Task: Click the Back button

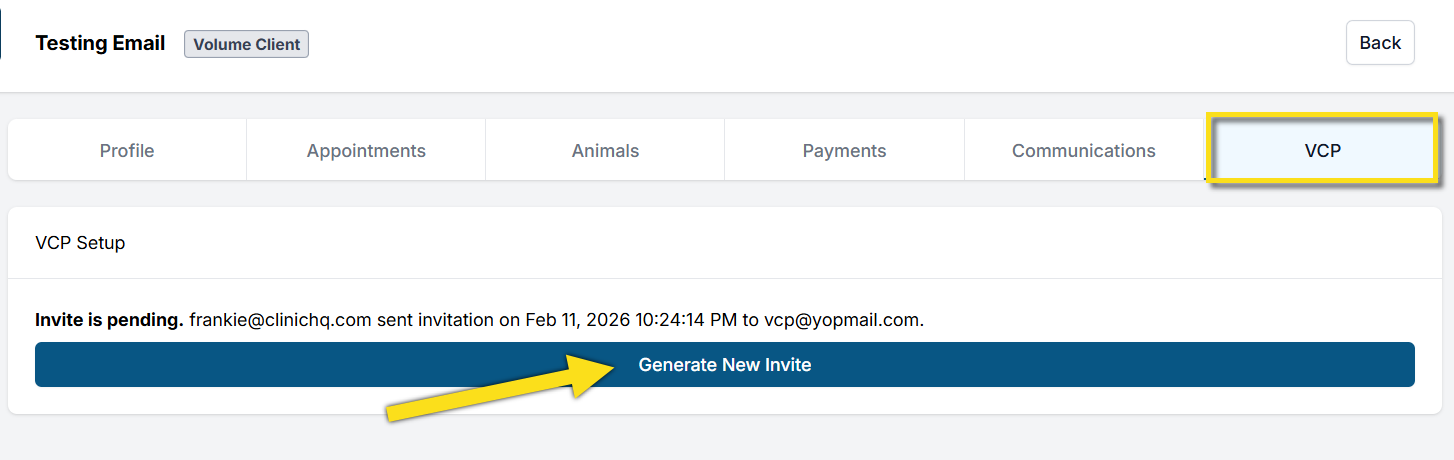Action: click(x=1380, y=43)
